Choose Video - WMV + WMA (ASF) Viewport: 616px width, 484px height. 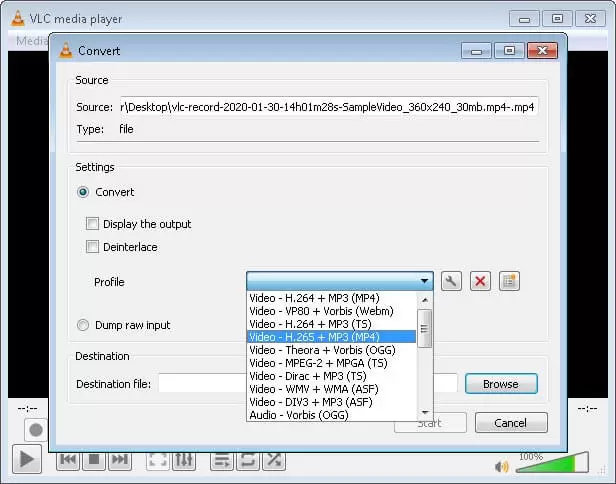point(331,389)
